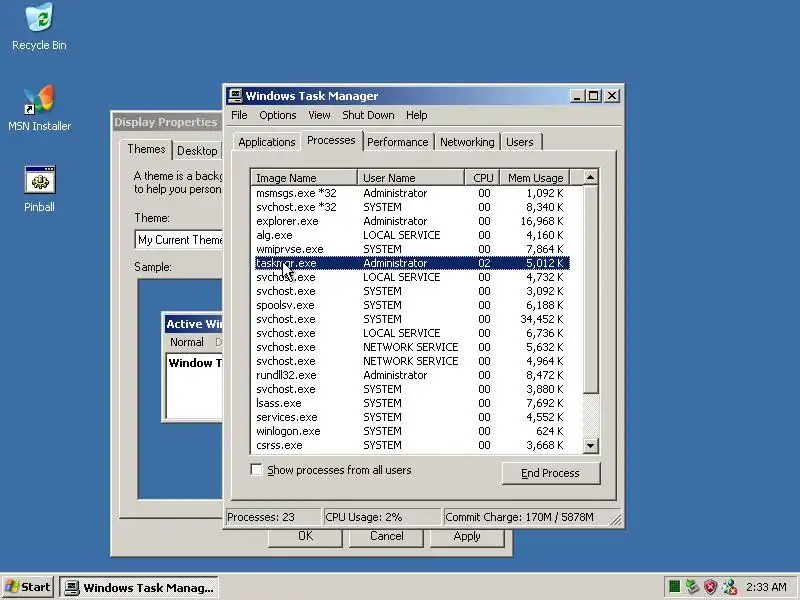Select the lsass.exe process
Viewport: 800px width, 600px height.
click(412, 403)
